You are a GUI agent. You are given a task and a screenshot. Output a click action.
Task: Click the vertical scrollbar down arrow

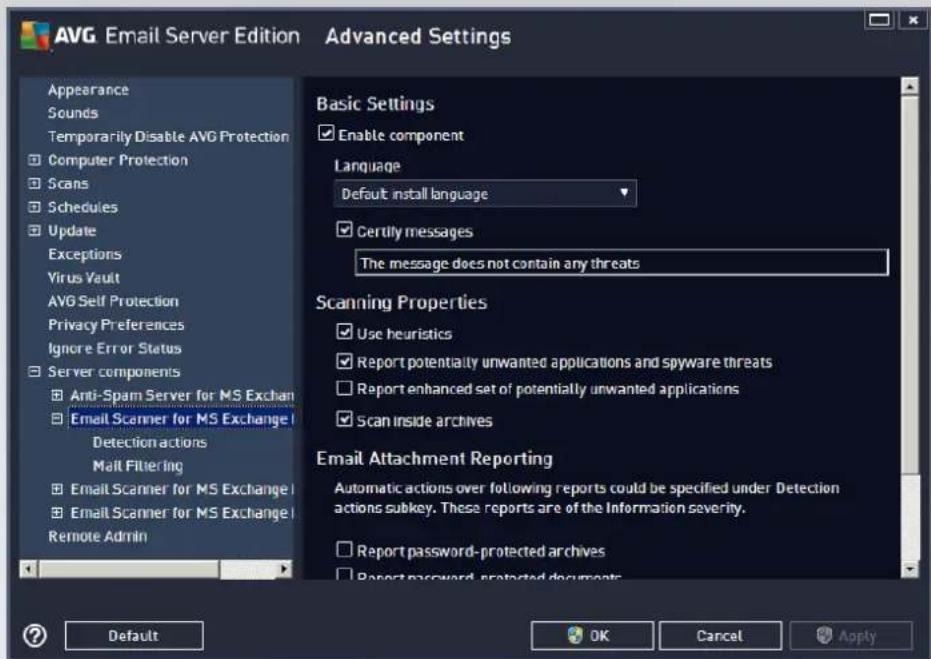(x=910, y=569)
